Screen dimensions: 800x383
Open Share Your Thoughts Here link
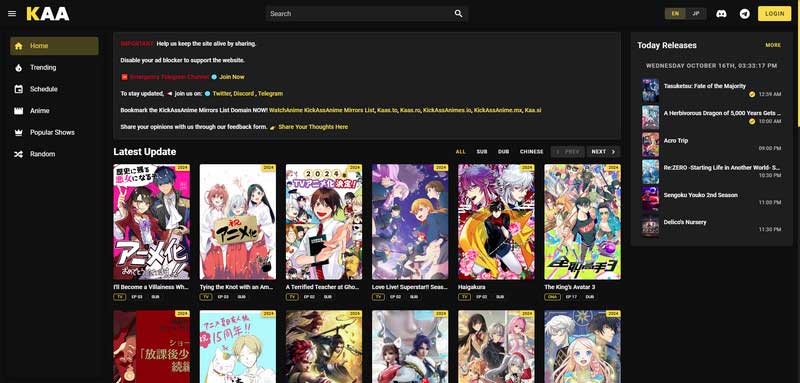313,127
